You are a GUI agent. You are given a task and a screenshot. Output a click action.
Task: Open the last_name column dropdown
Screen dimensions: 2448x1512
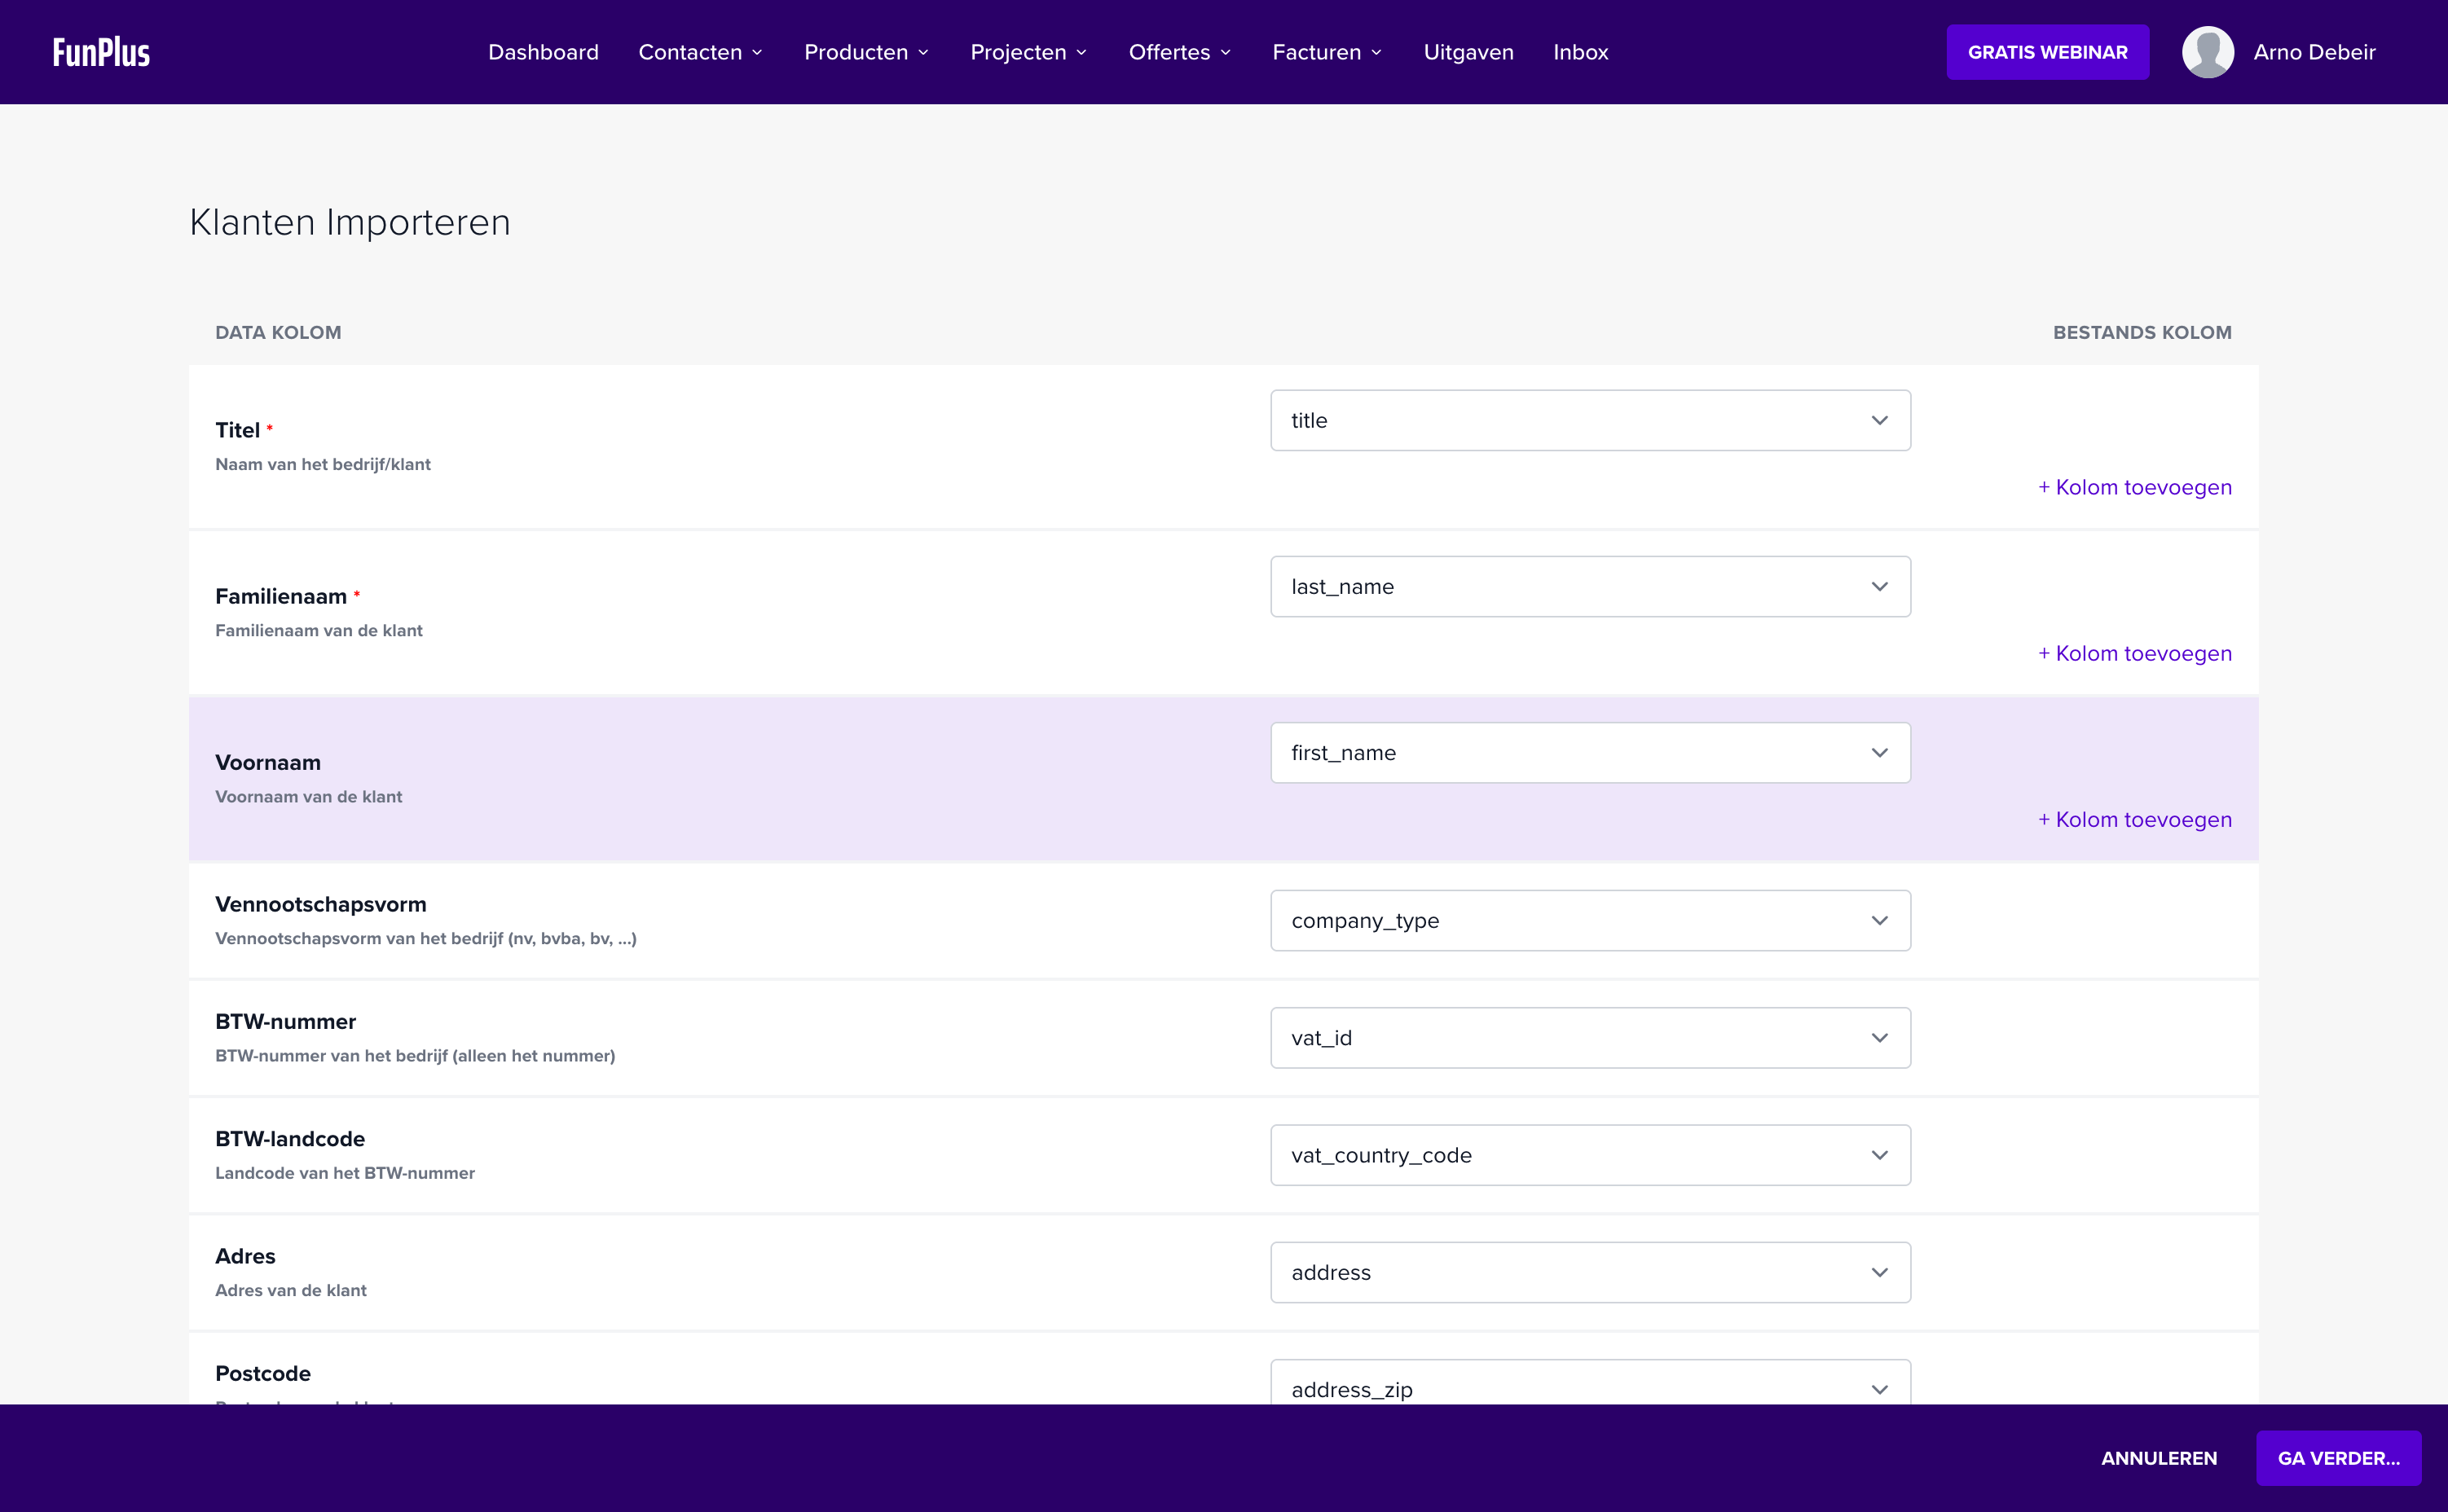click(x=1589, y=587)
